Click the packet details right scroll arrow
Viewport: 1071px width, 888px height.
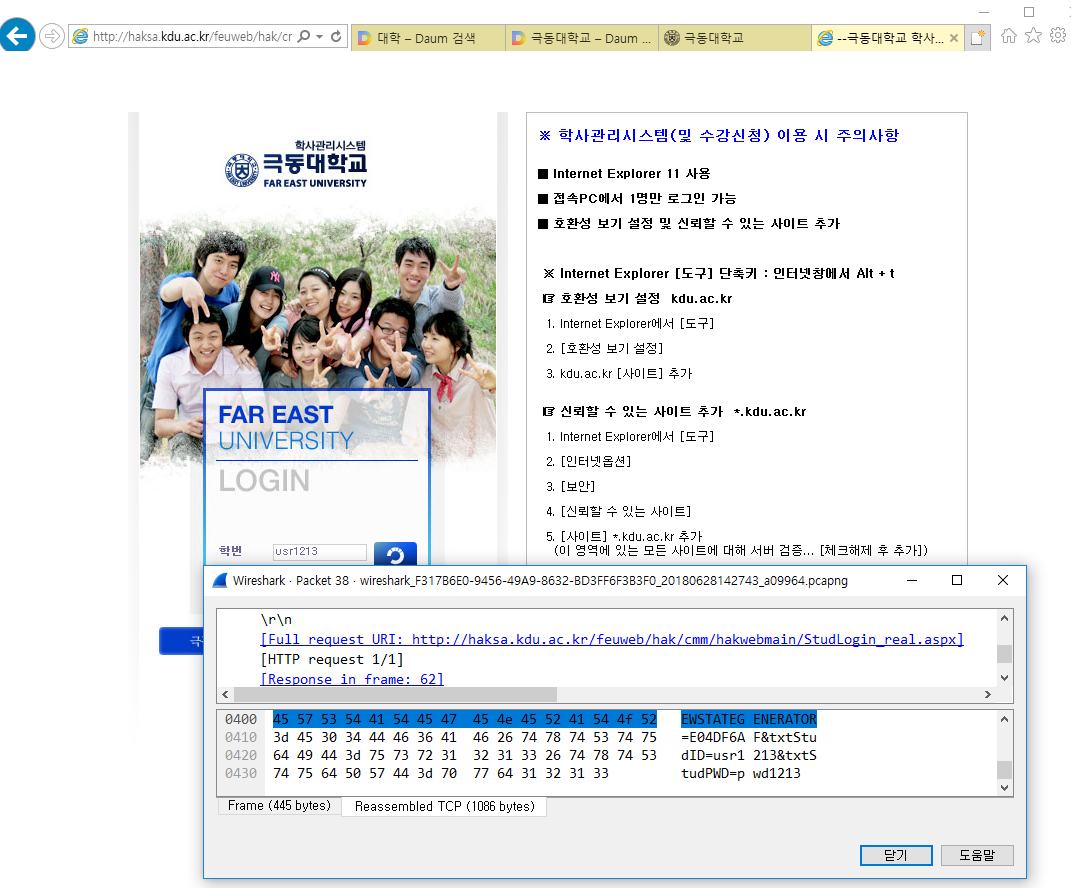click(988, 695)
